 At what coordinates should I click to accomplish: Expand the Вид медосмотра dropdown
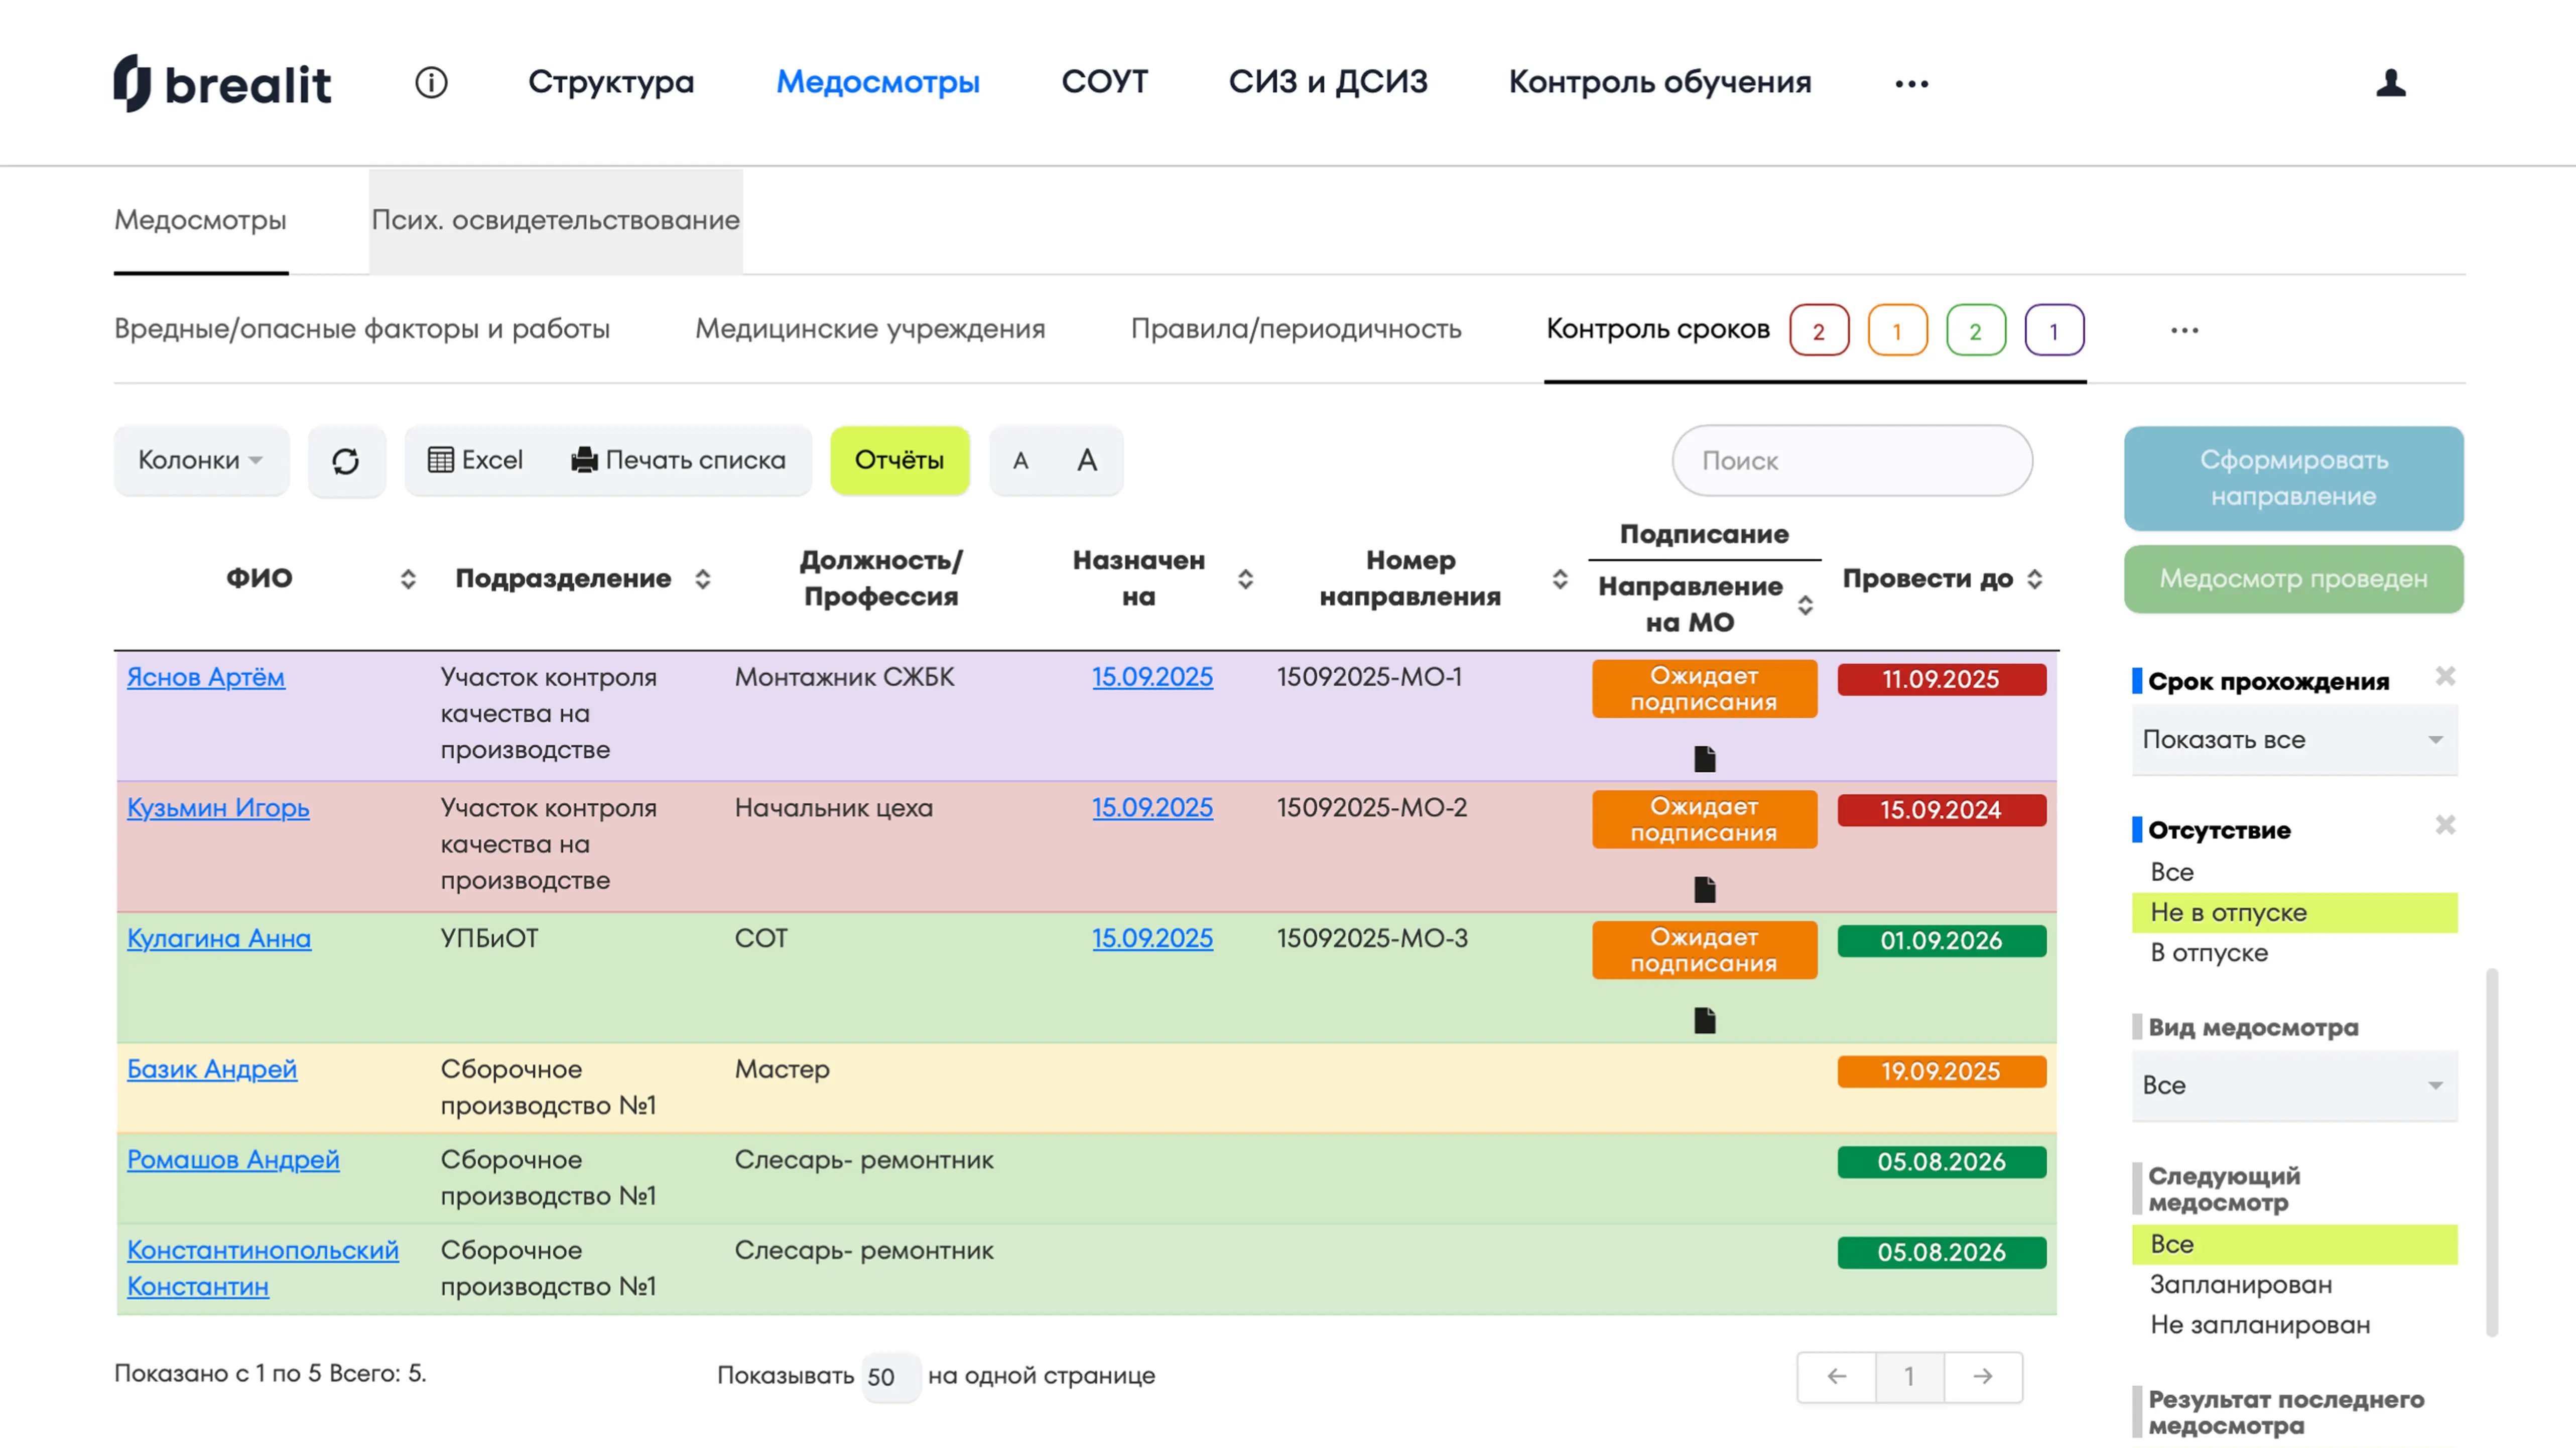coord(2293,1085)
